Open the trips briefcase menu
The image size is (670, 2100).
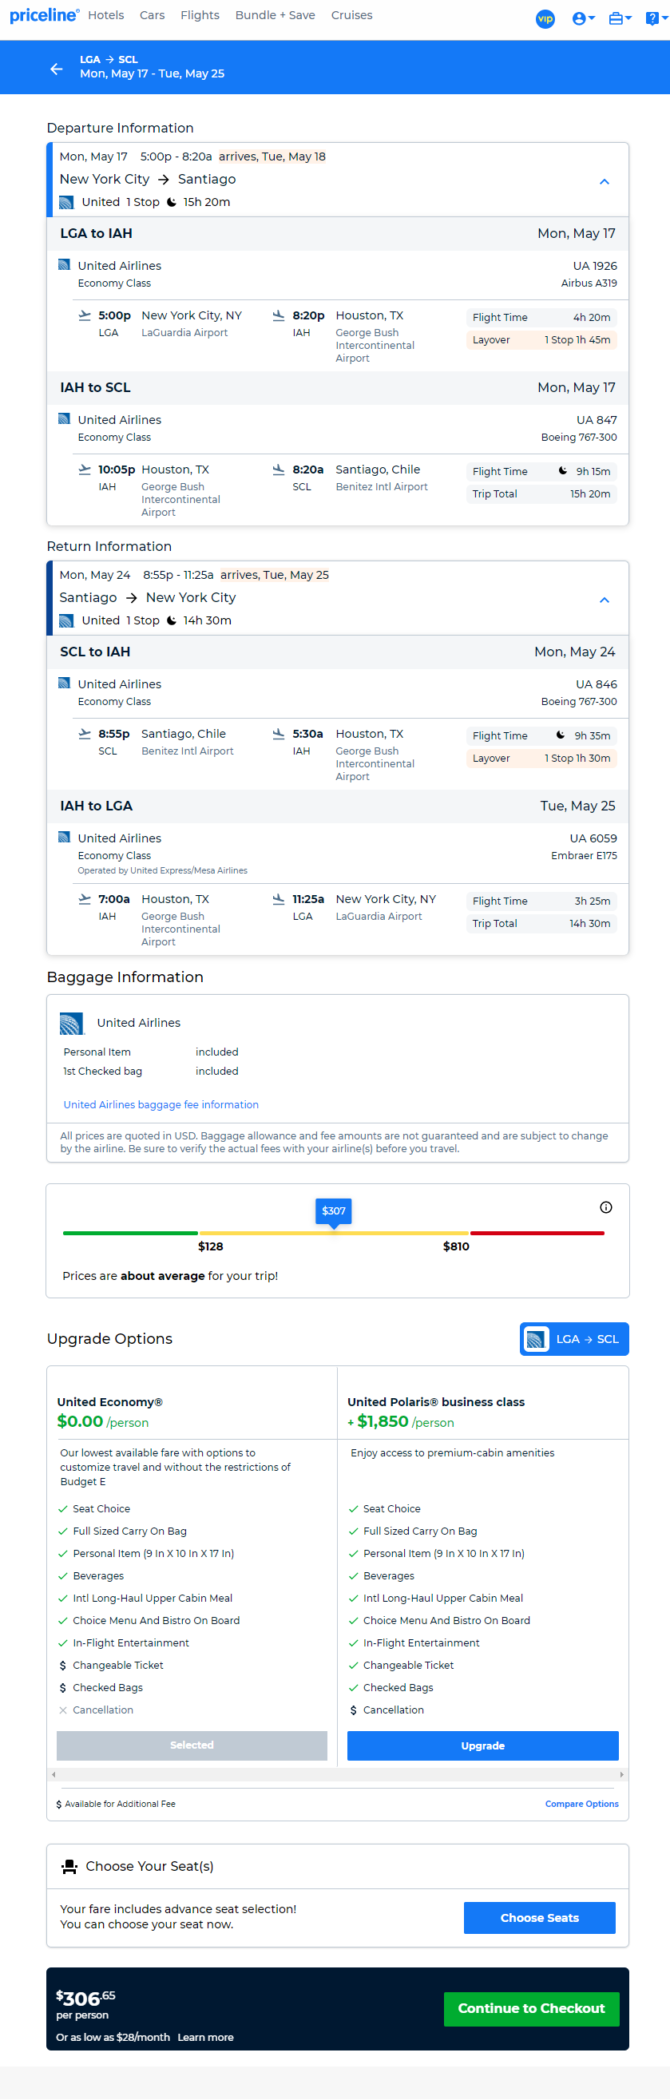[x=620, y=18]
